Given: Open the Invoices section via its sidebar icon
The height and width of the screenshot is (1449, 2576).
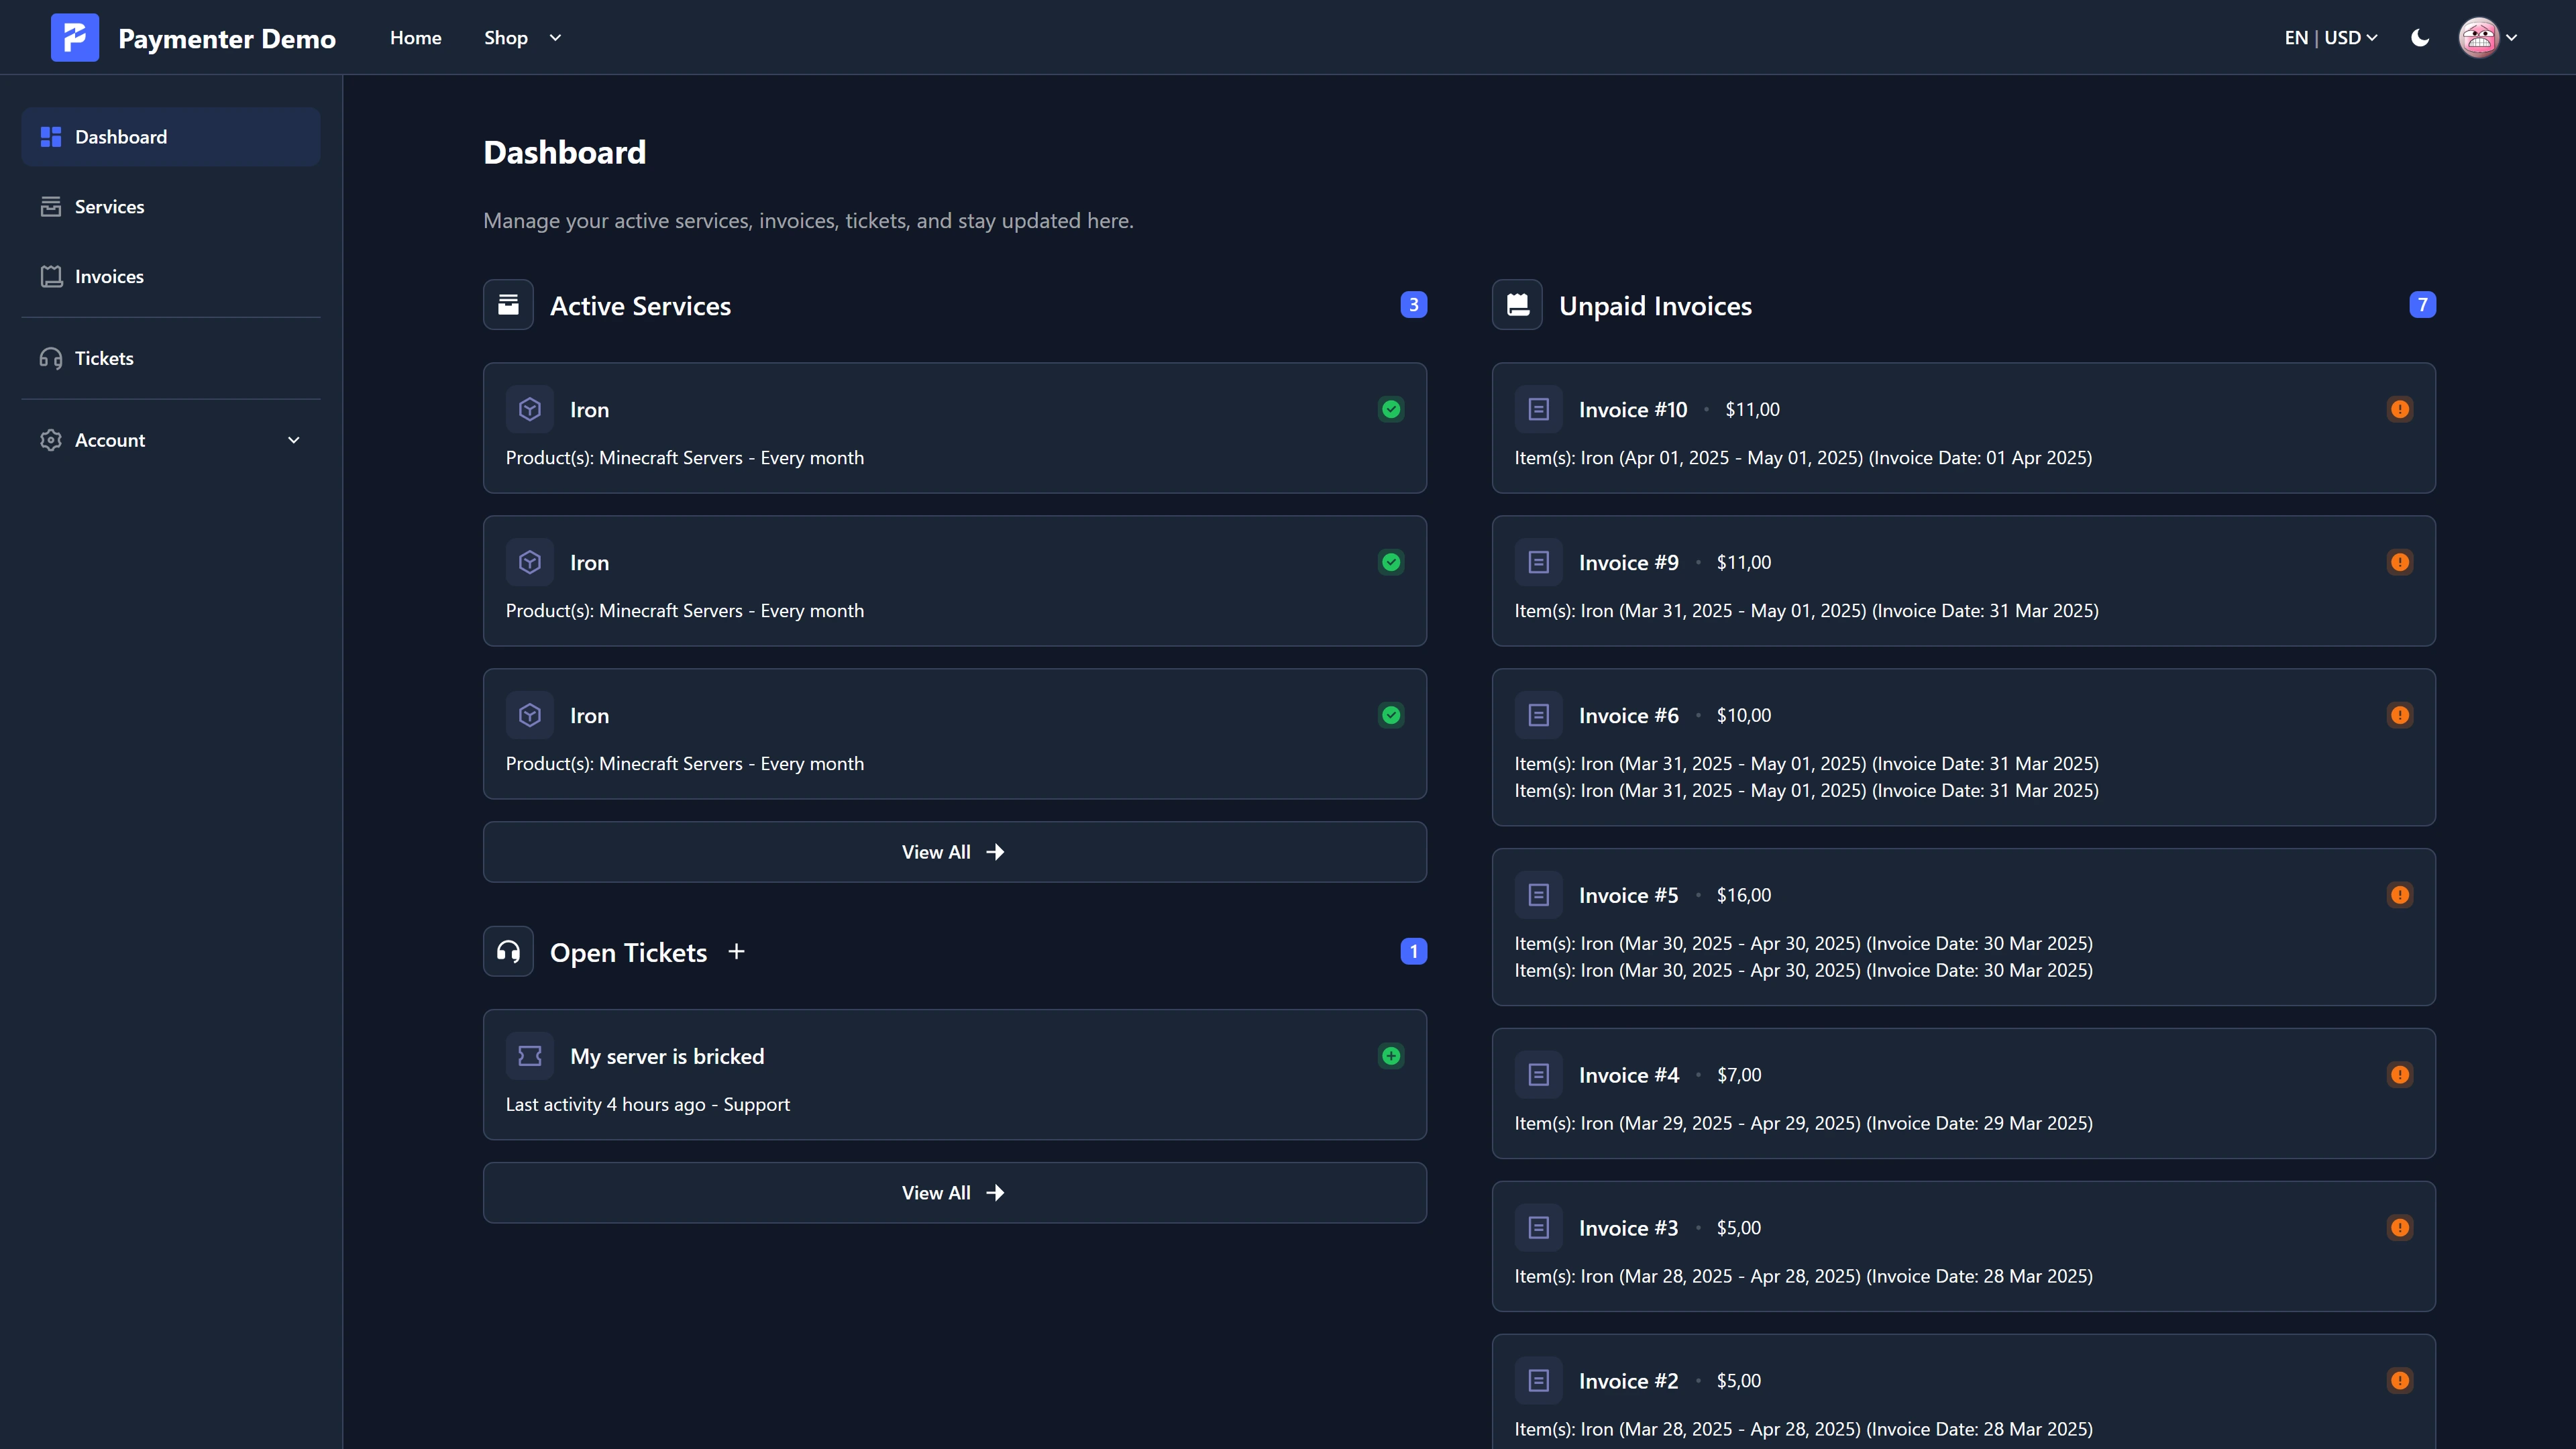Looking at the screenshot, I should (x=51, y=276).
